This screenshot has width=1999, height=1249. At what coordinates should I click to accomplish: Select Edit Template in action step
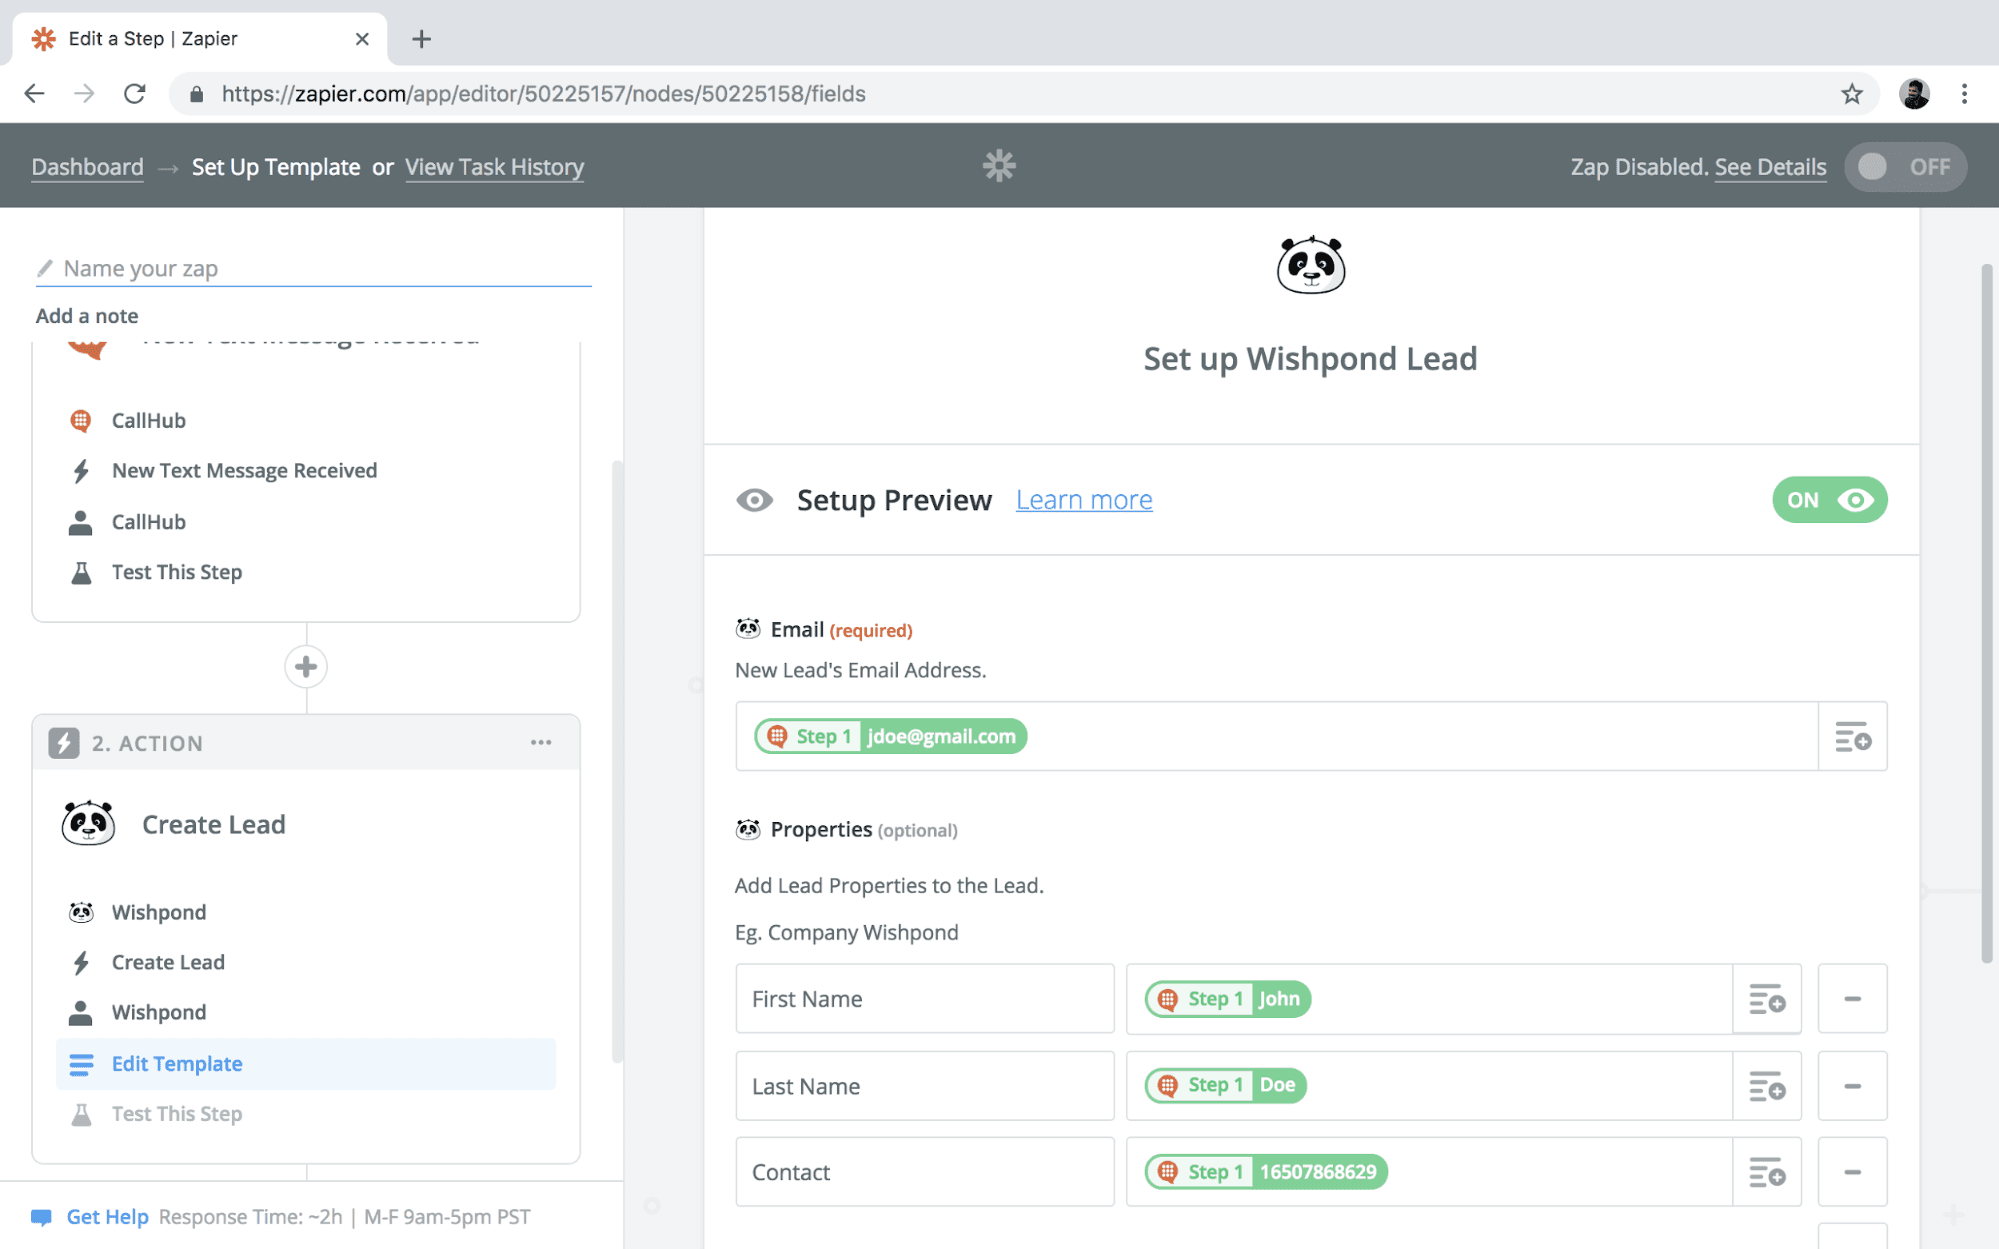tap(177, 1064)
